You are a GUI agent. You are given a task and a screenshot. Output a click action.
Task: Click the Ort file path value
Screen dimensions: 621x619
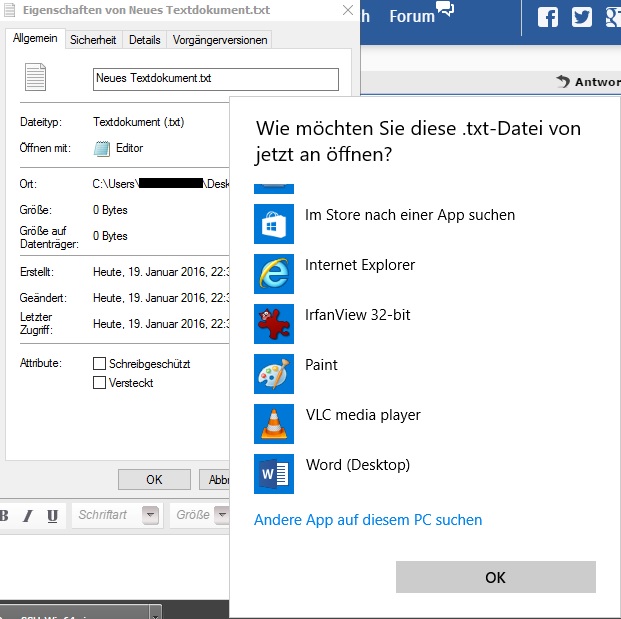coord(161,184)
